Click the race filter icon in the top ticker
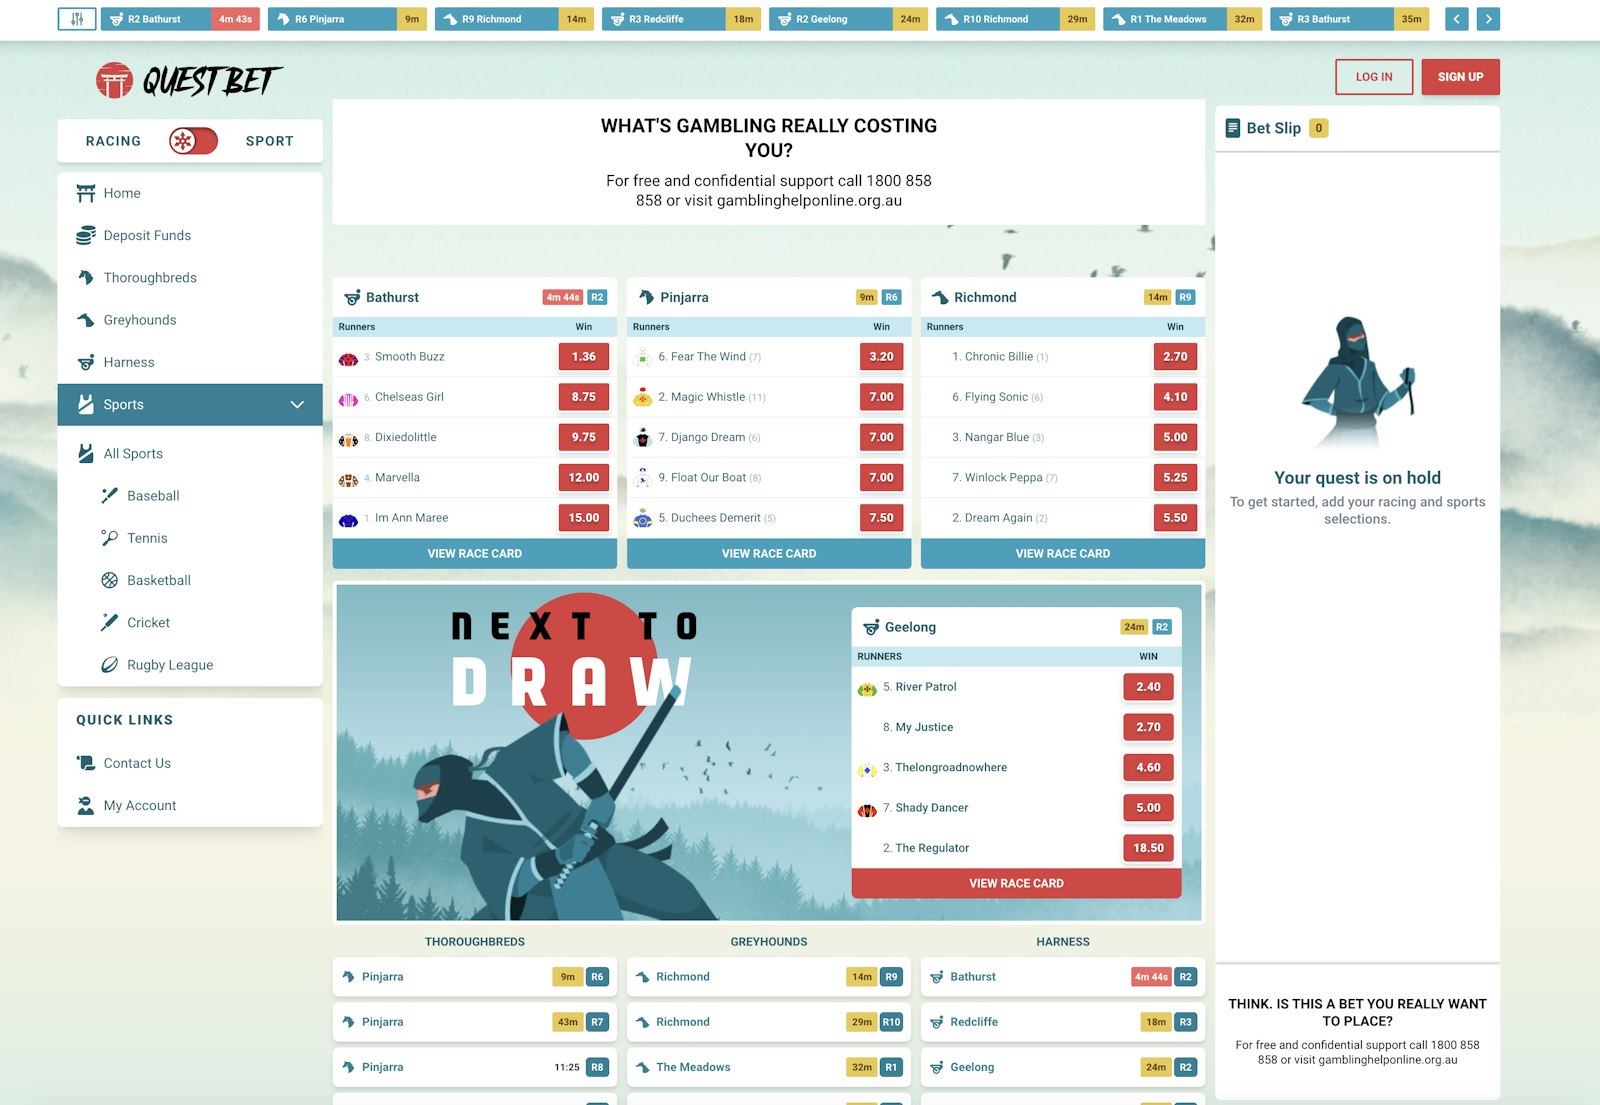Image resolution: width=1600 pixels, height=1105 pixels. click(x=76, y=18)
